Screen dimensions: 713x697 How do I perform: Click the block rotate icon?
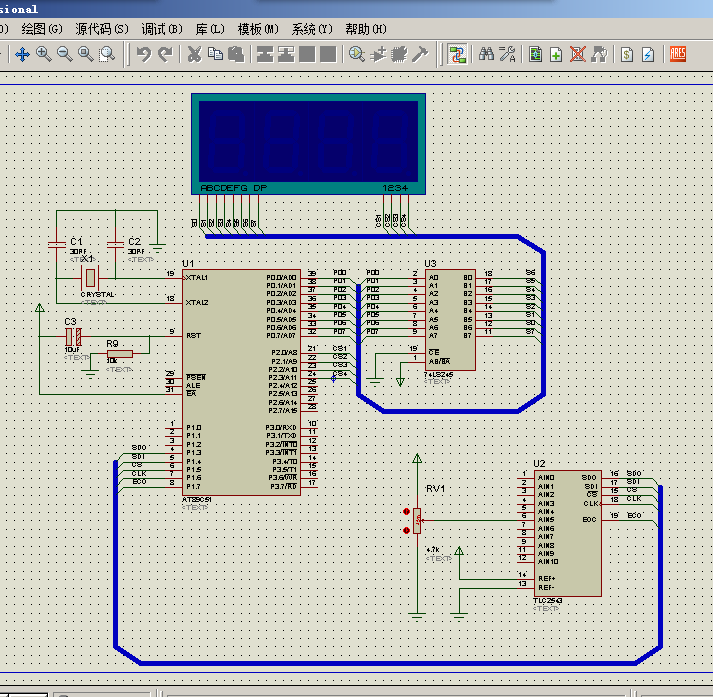click(x=307, y=55)
